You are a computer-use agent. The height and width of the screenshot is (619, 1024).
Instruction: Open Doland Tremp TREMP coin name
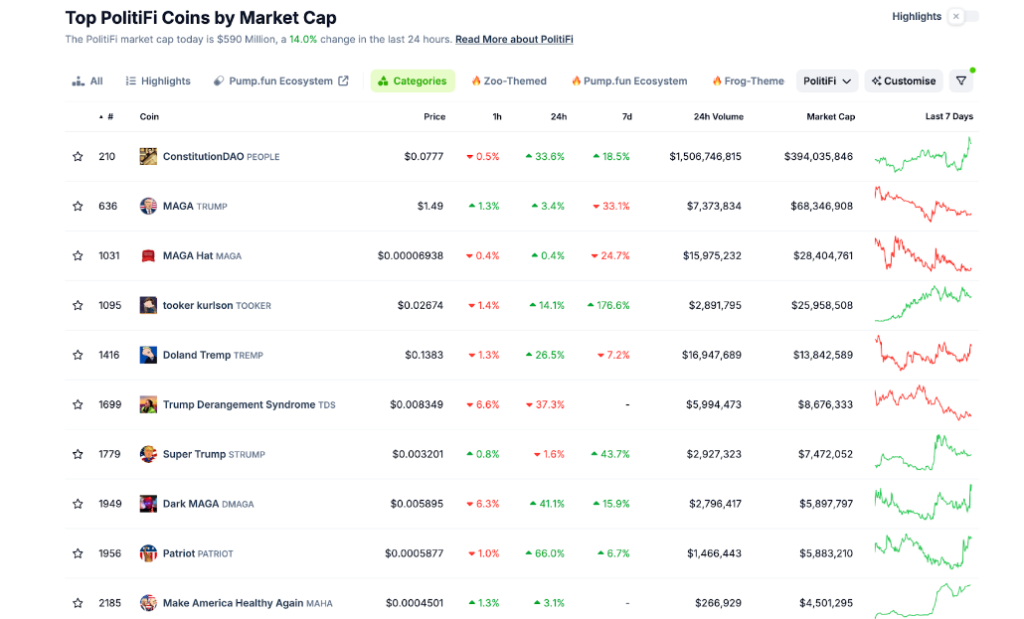(x=213, y=355)
